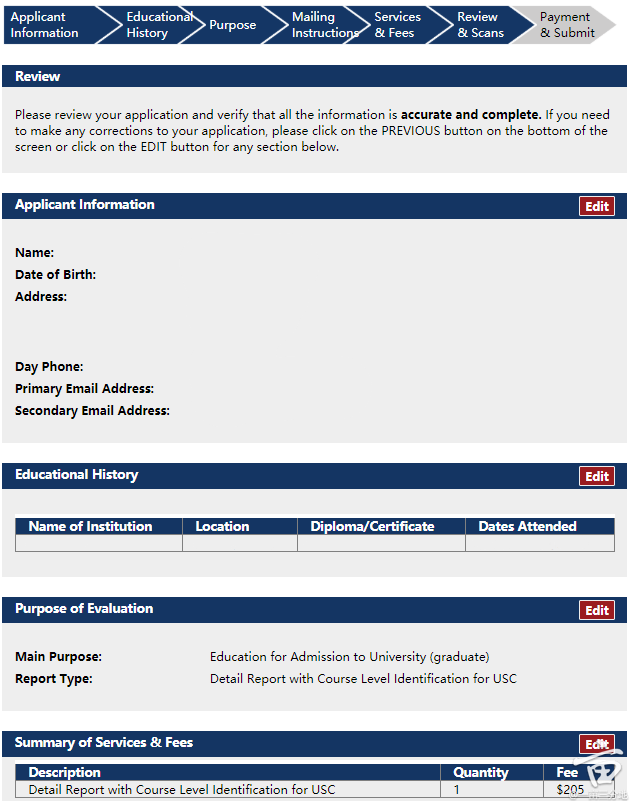
Task: Edit the Summary of Services & Fees
Action: coord(597,744)
